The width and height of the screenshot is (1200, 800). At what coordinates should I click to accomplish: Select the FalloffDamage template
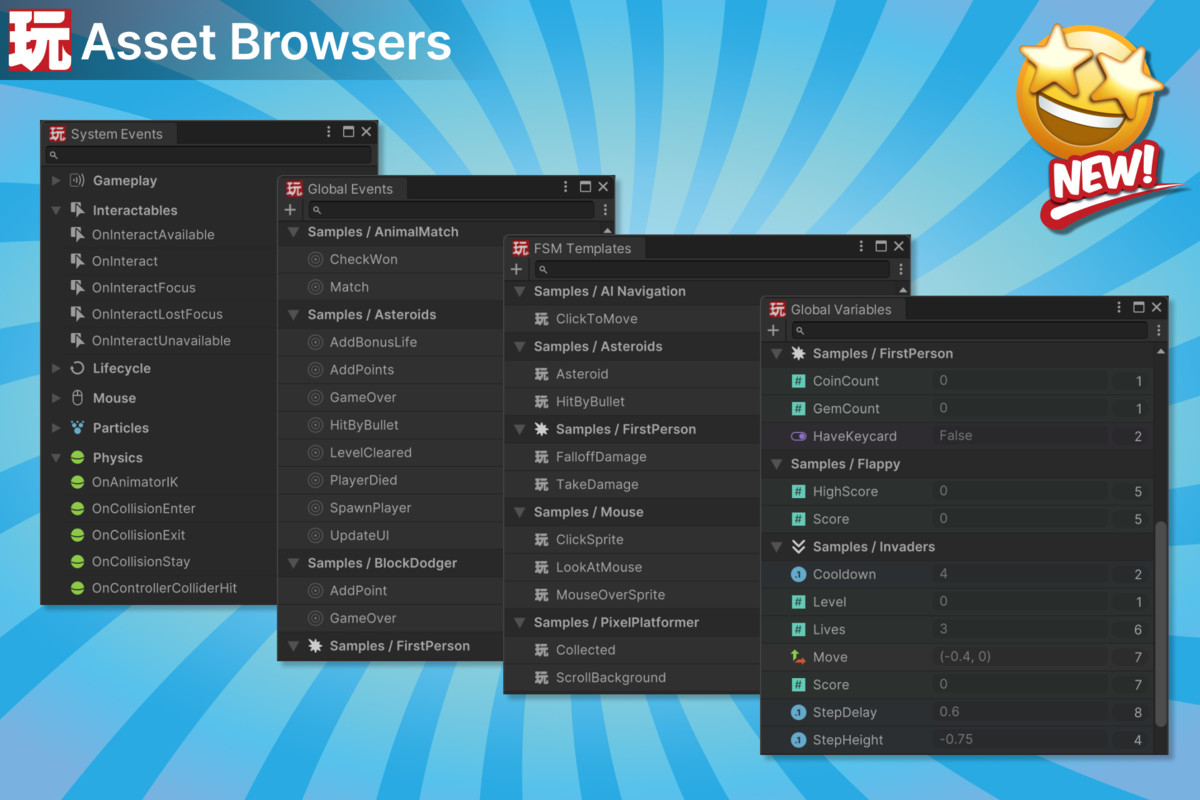pos(632,457)
